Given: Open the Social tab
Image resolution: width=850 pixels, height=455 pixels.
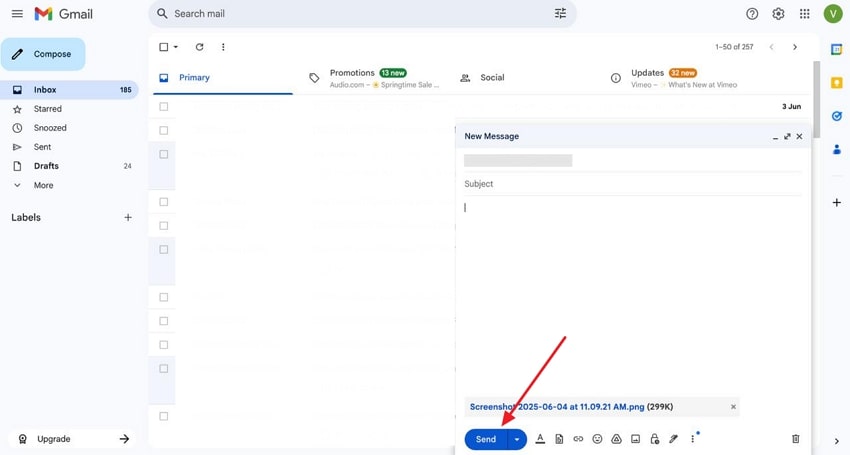Looking at the screenshot, I should click(x=492, y=78).
